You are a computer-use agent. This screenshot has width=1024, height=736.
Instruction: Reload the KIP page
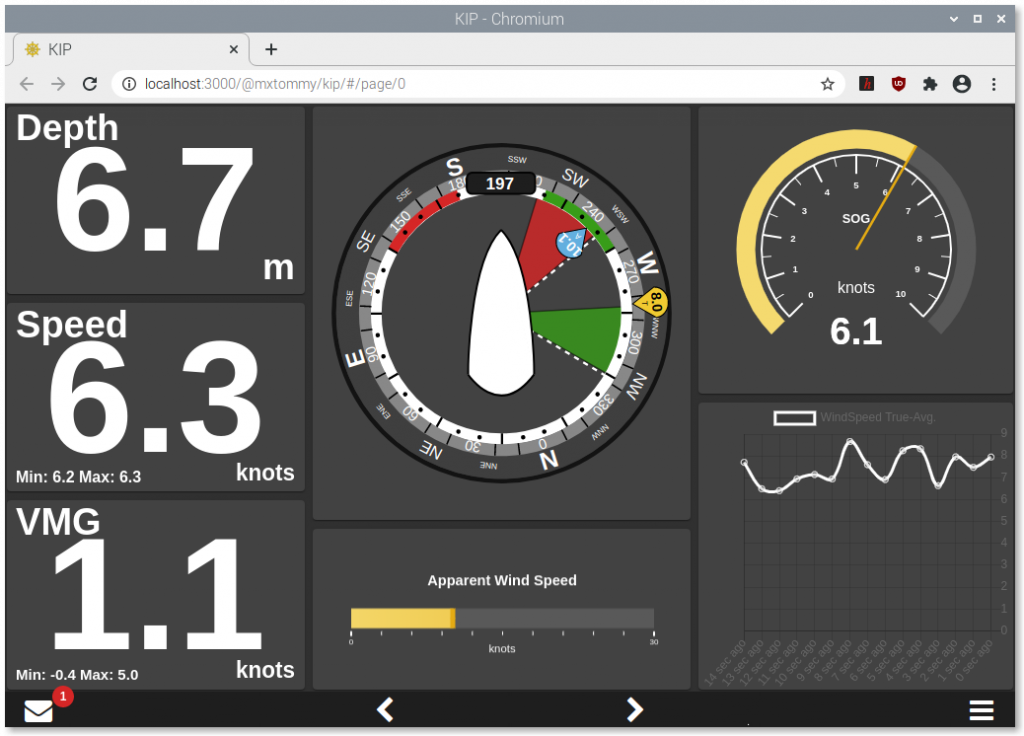pyautogui.click(x=89, y=84)
